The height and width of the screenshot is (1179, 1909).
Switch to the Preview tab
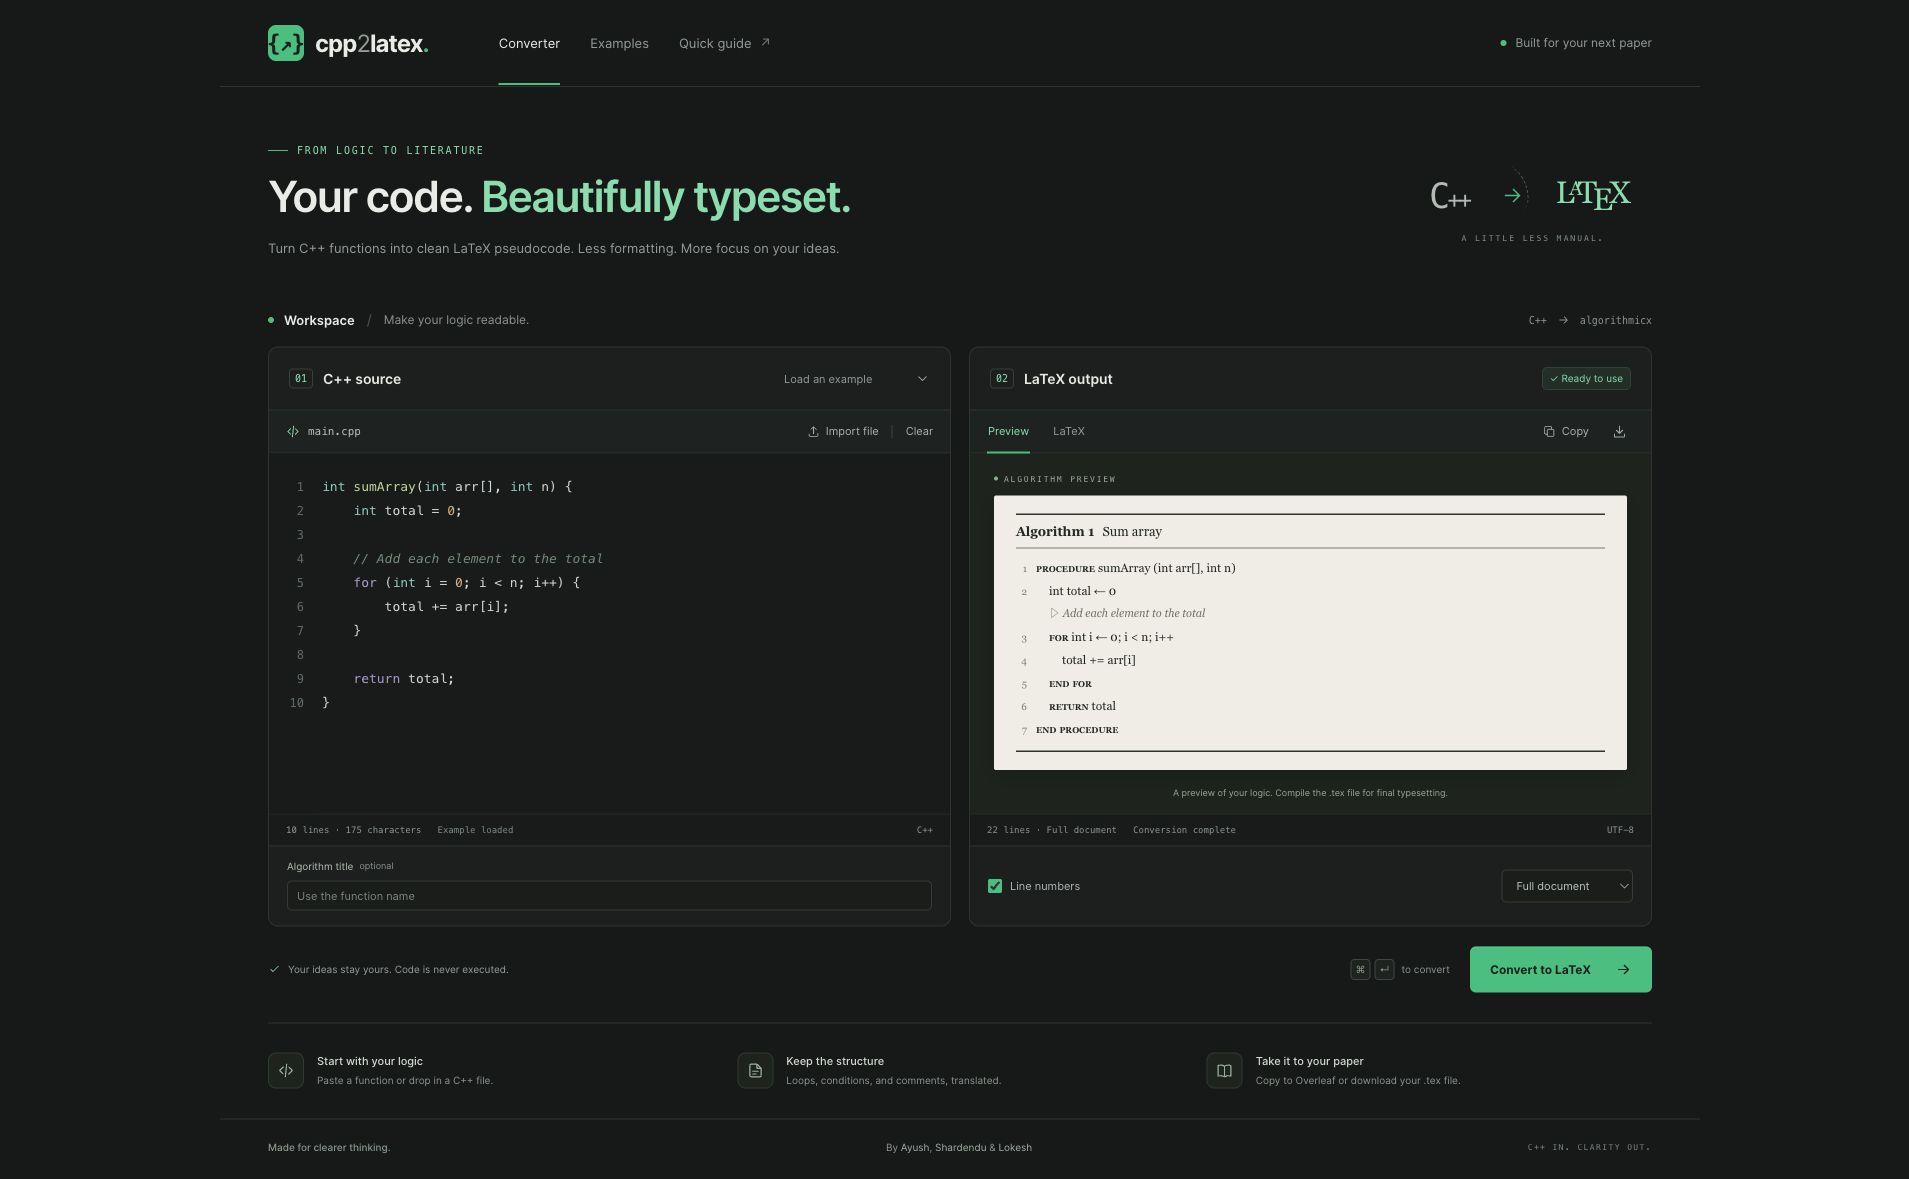(x=1008, y=431)
